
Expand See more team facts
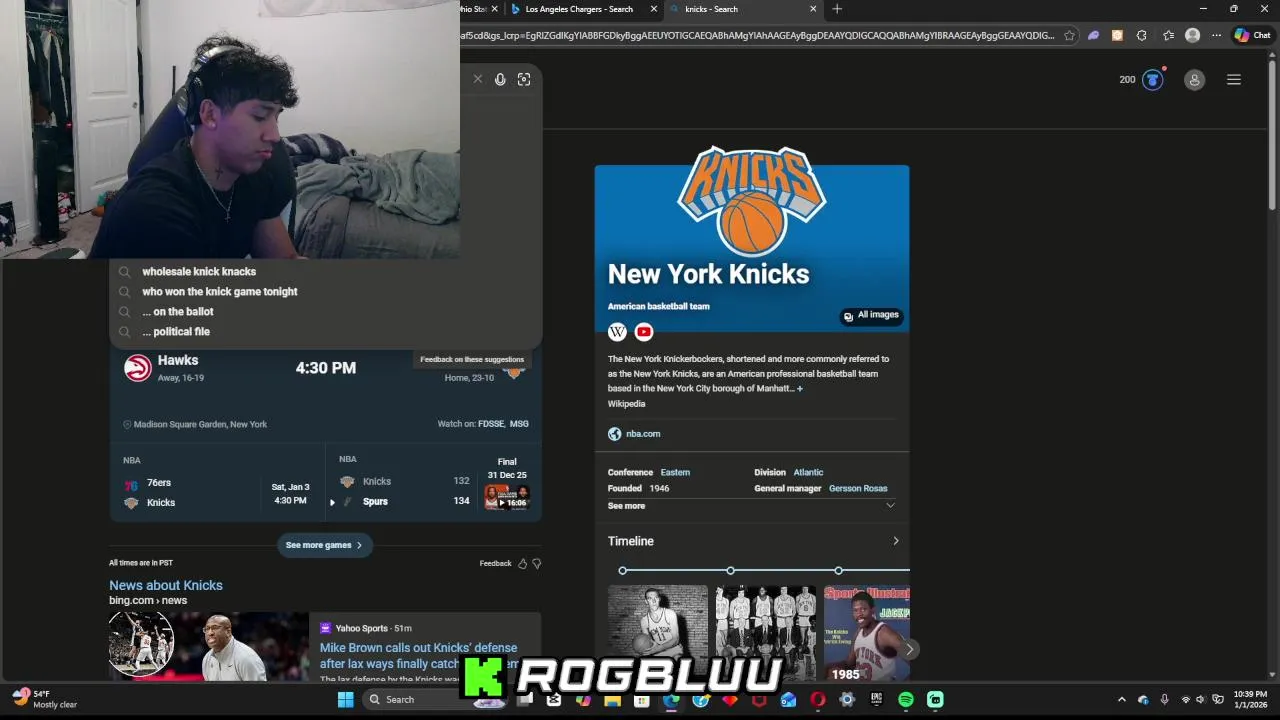click(751, 506)
